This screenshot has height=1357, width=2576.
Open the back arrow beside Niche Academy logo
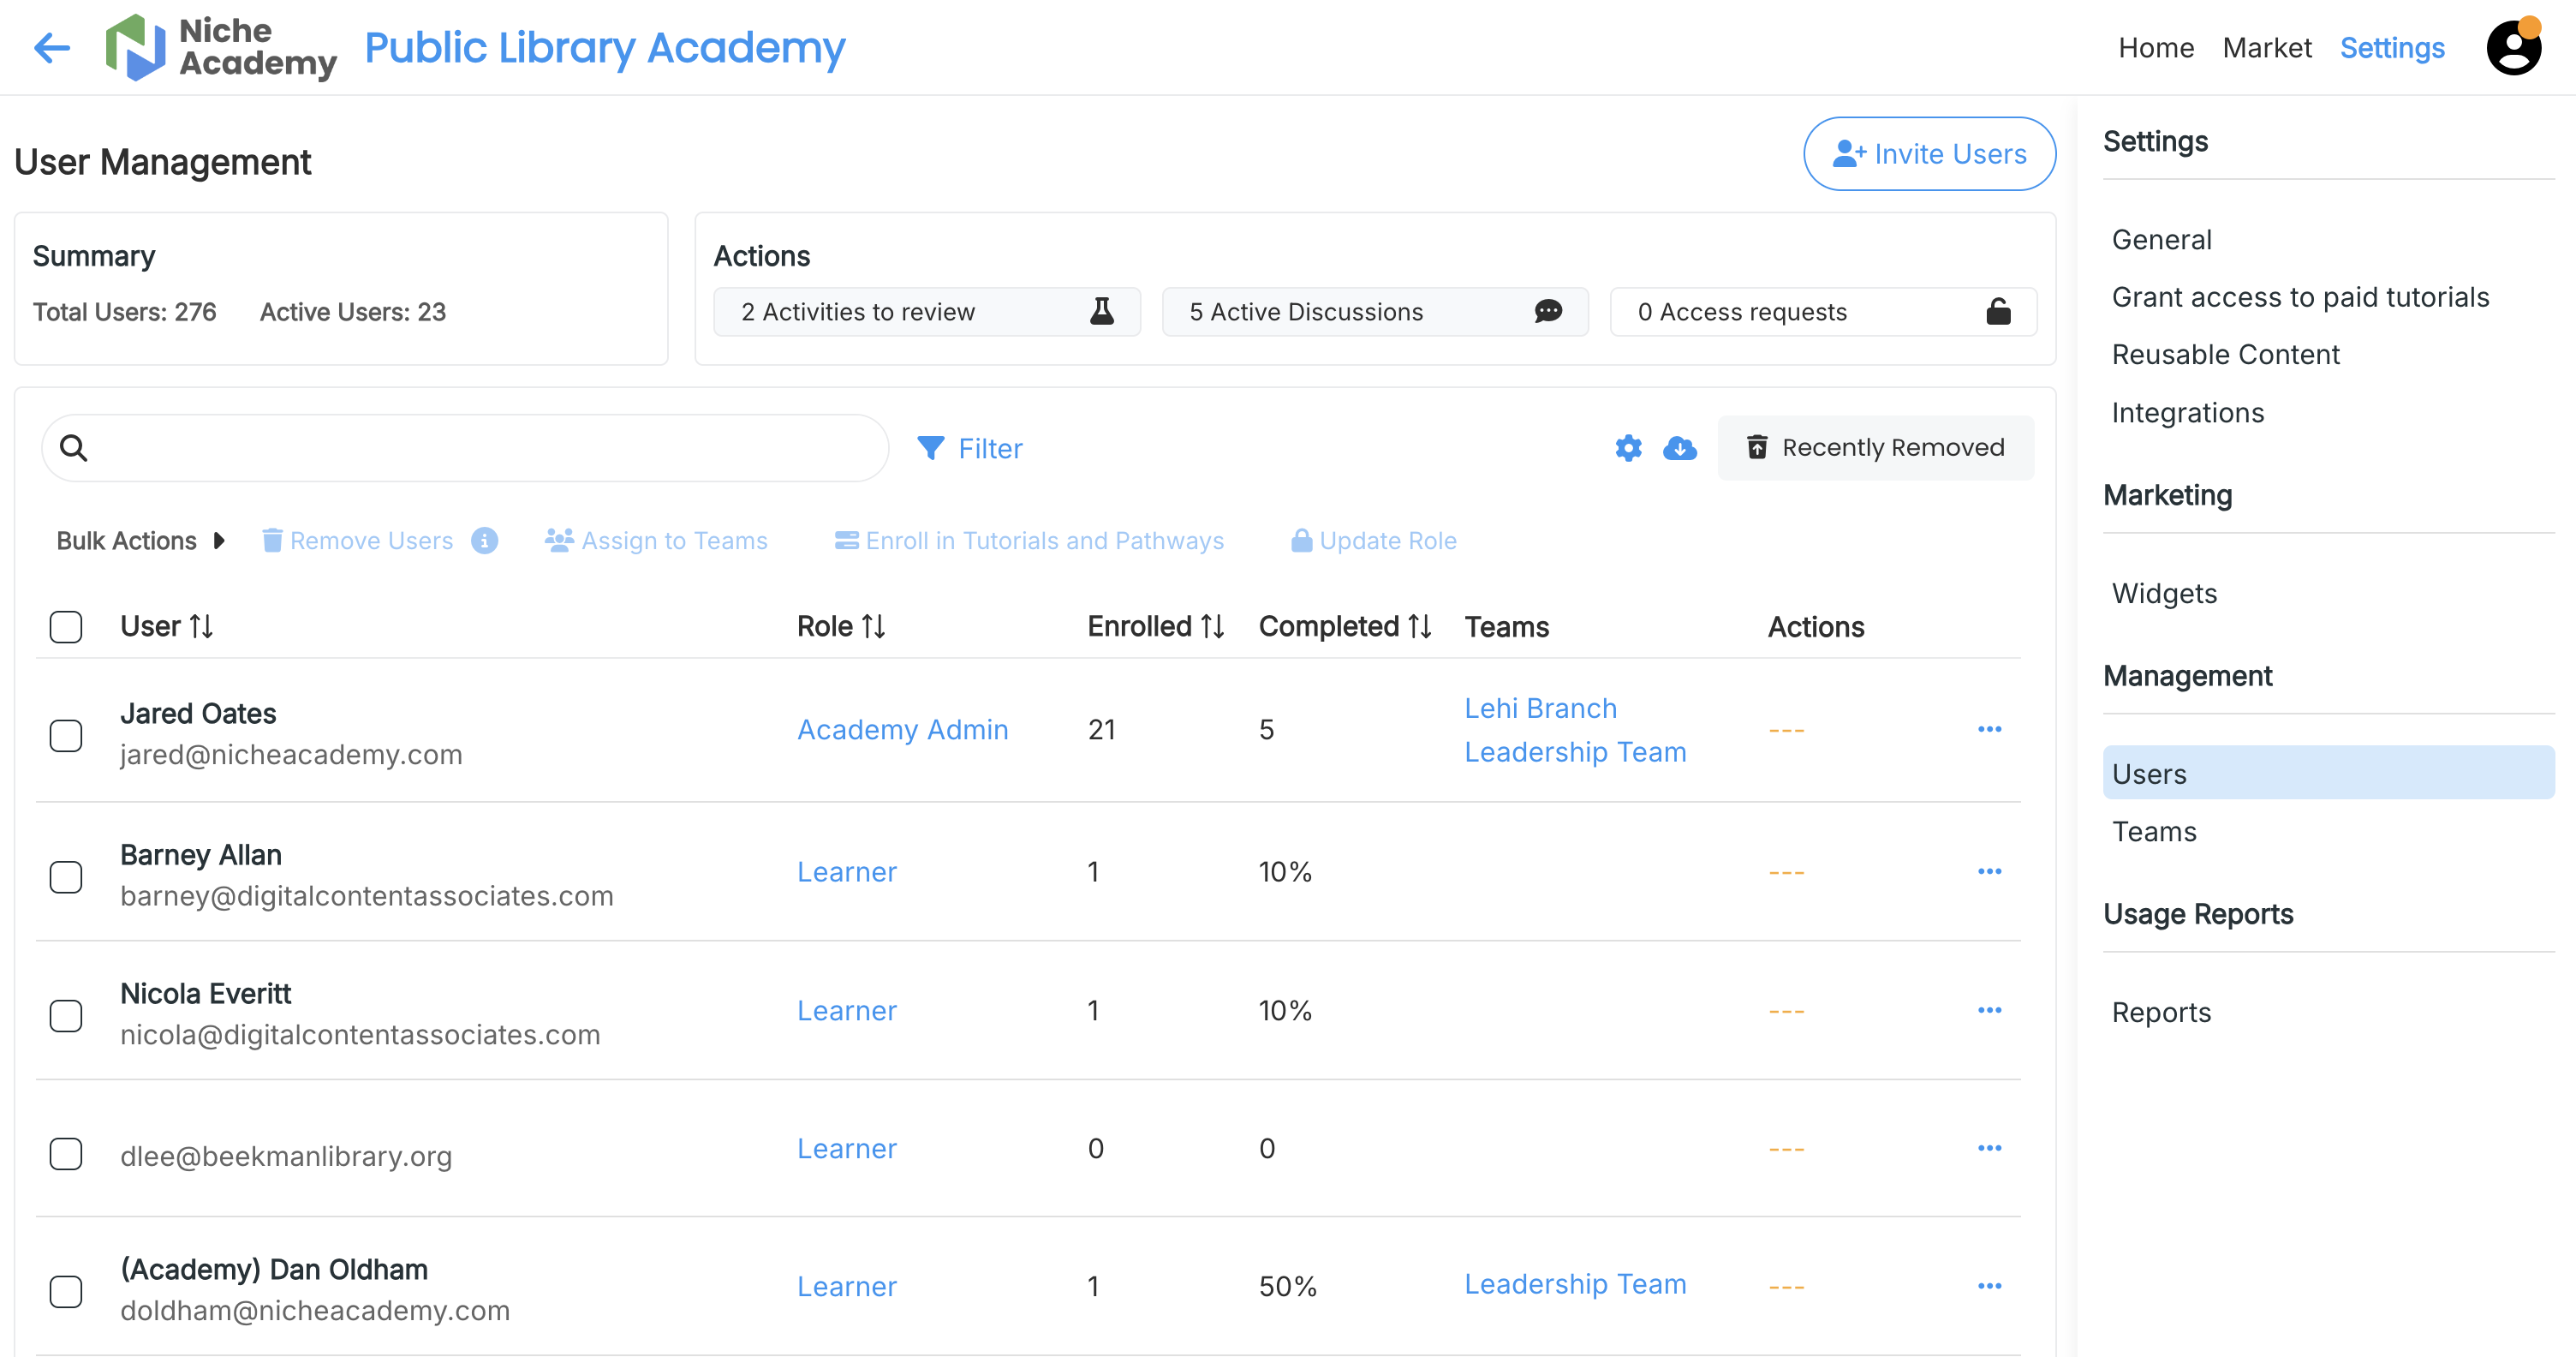[51, 47]
